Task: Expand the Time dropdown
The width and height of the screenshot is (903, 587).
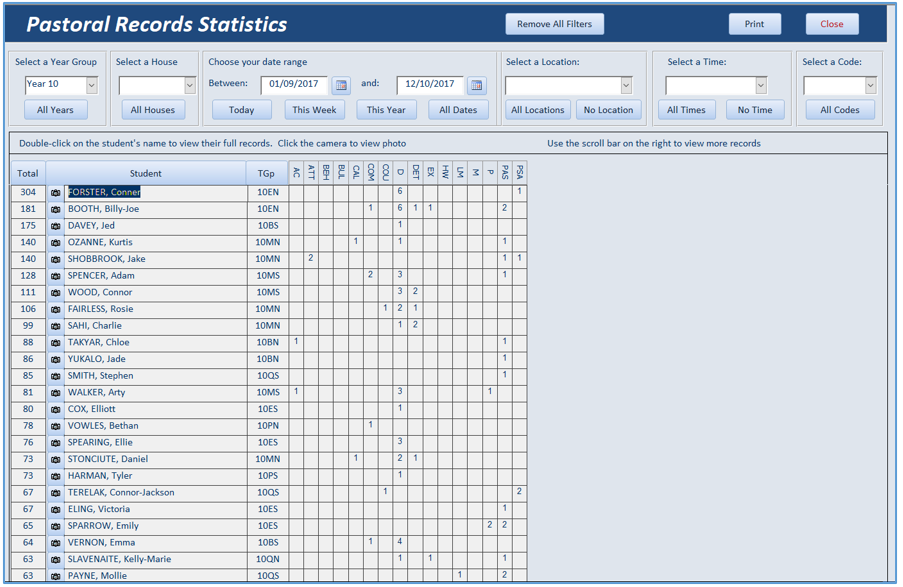Action: [761, 85]
